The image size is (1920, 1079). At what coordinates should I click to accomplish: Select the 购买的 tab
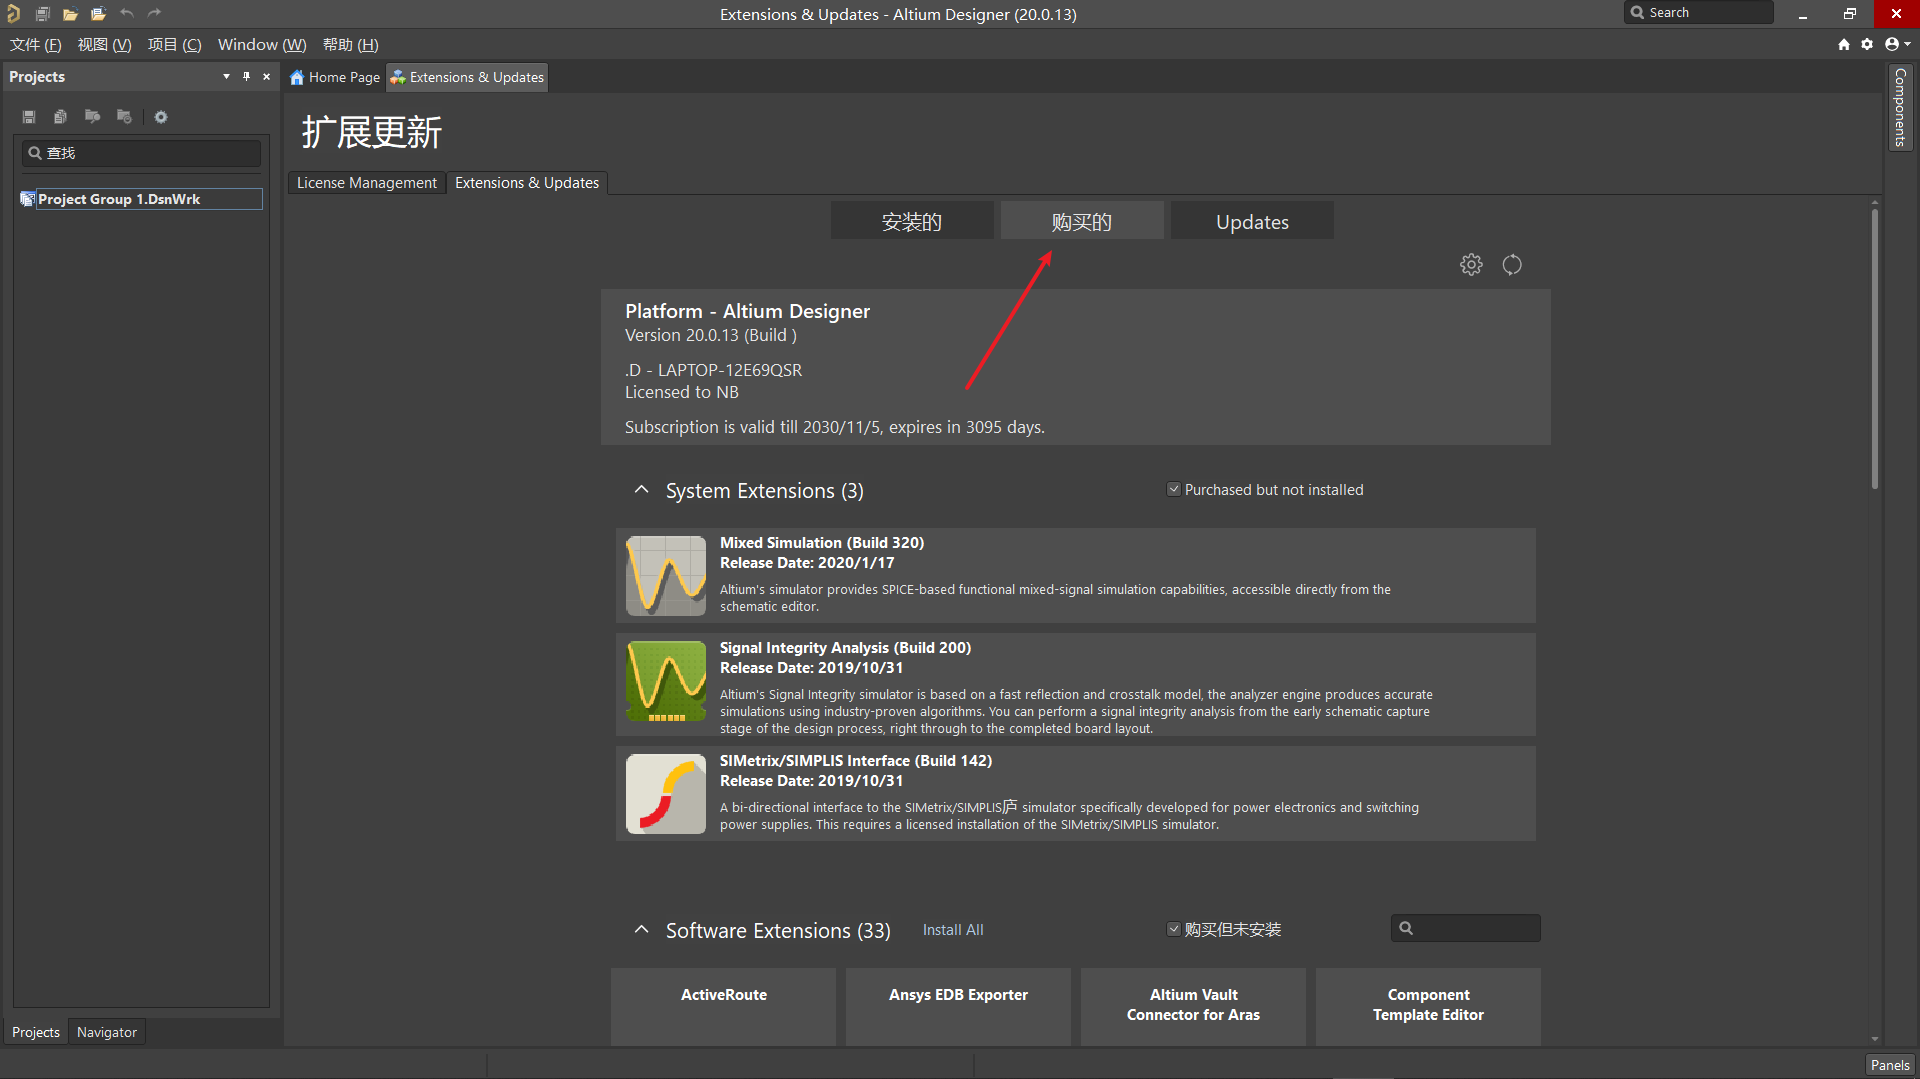pos(1082,221)
